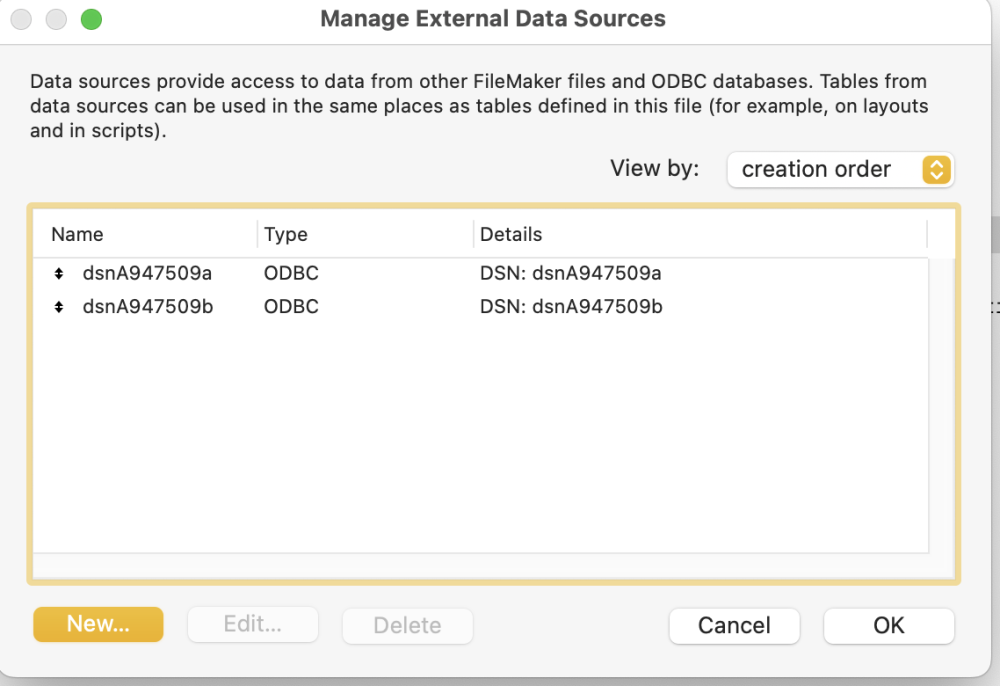This screenshot has height=686, width=1000.
Task: Click the reorder handle beside dsnA947509b
Action: (59, 307)
